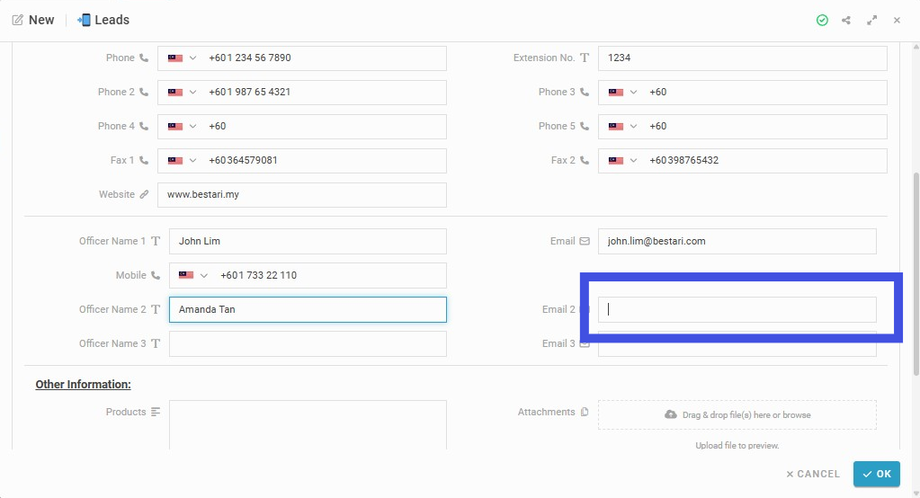Open the Phone country code dropdown
The height and width of the screenshot is (498, 920).
182,58
